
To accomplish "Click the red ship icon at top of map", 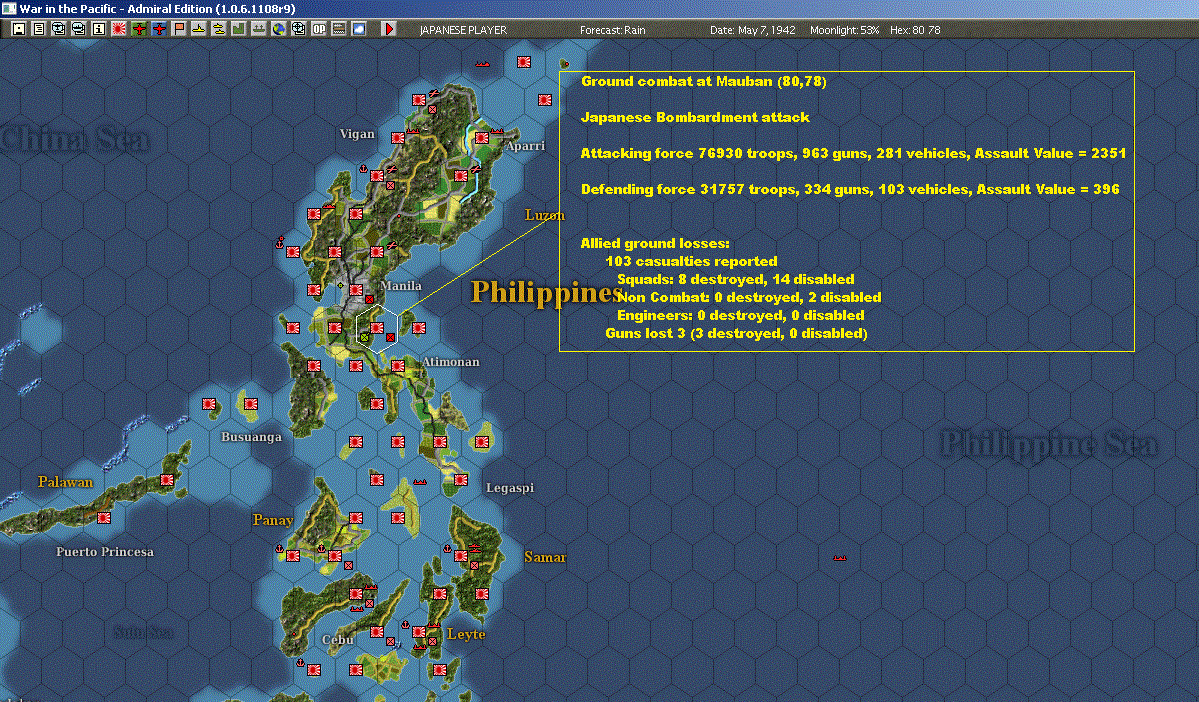I will tap(483, 63).
